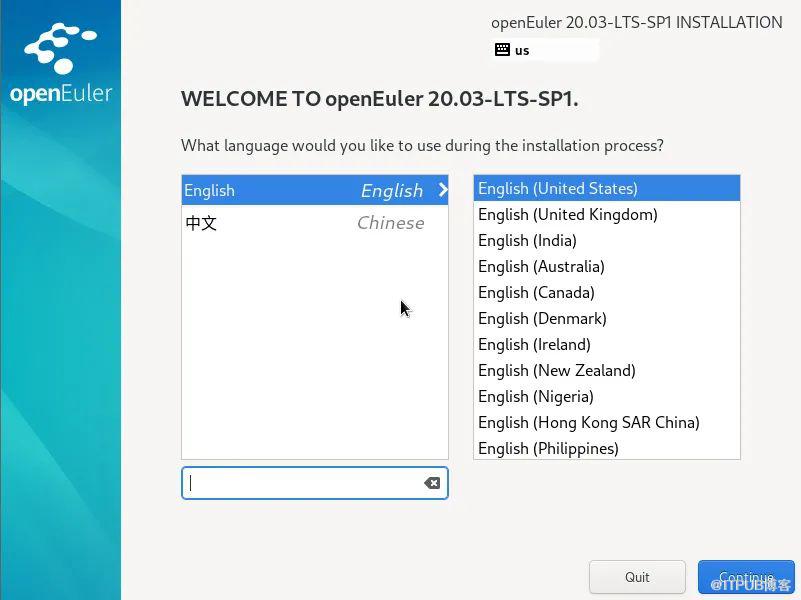Image resolution: width=801 pixels, height=600 pixels.
Task: Choose English (United States) locale
Action: tap(607, 188)
